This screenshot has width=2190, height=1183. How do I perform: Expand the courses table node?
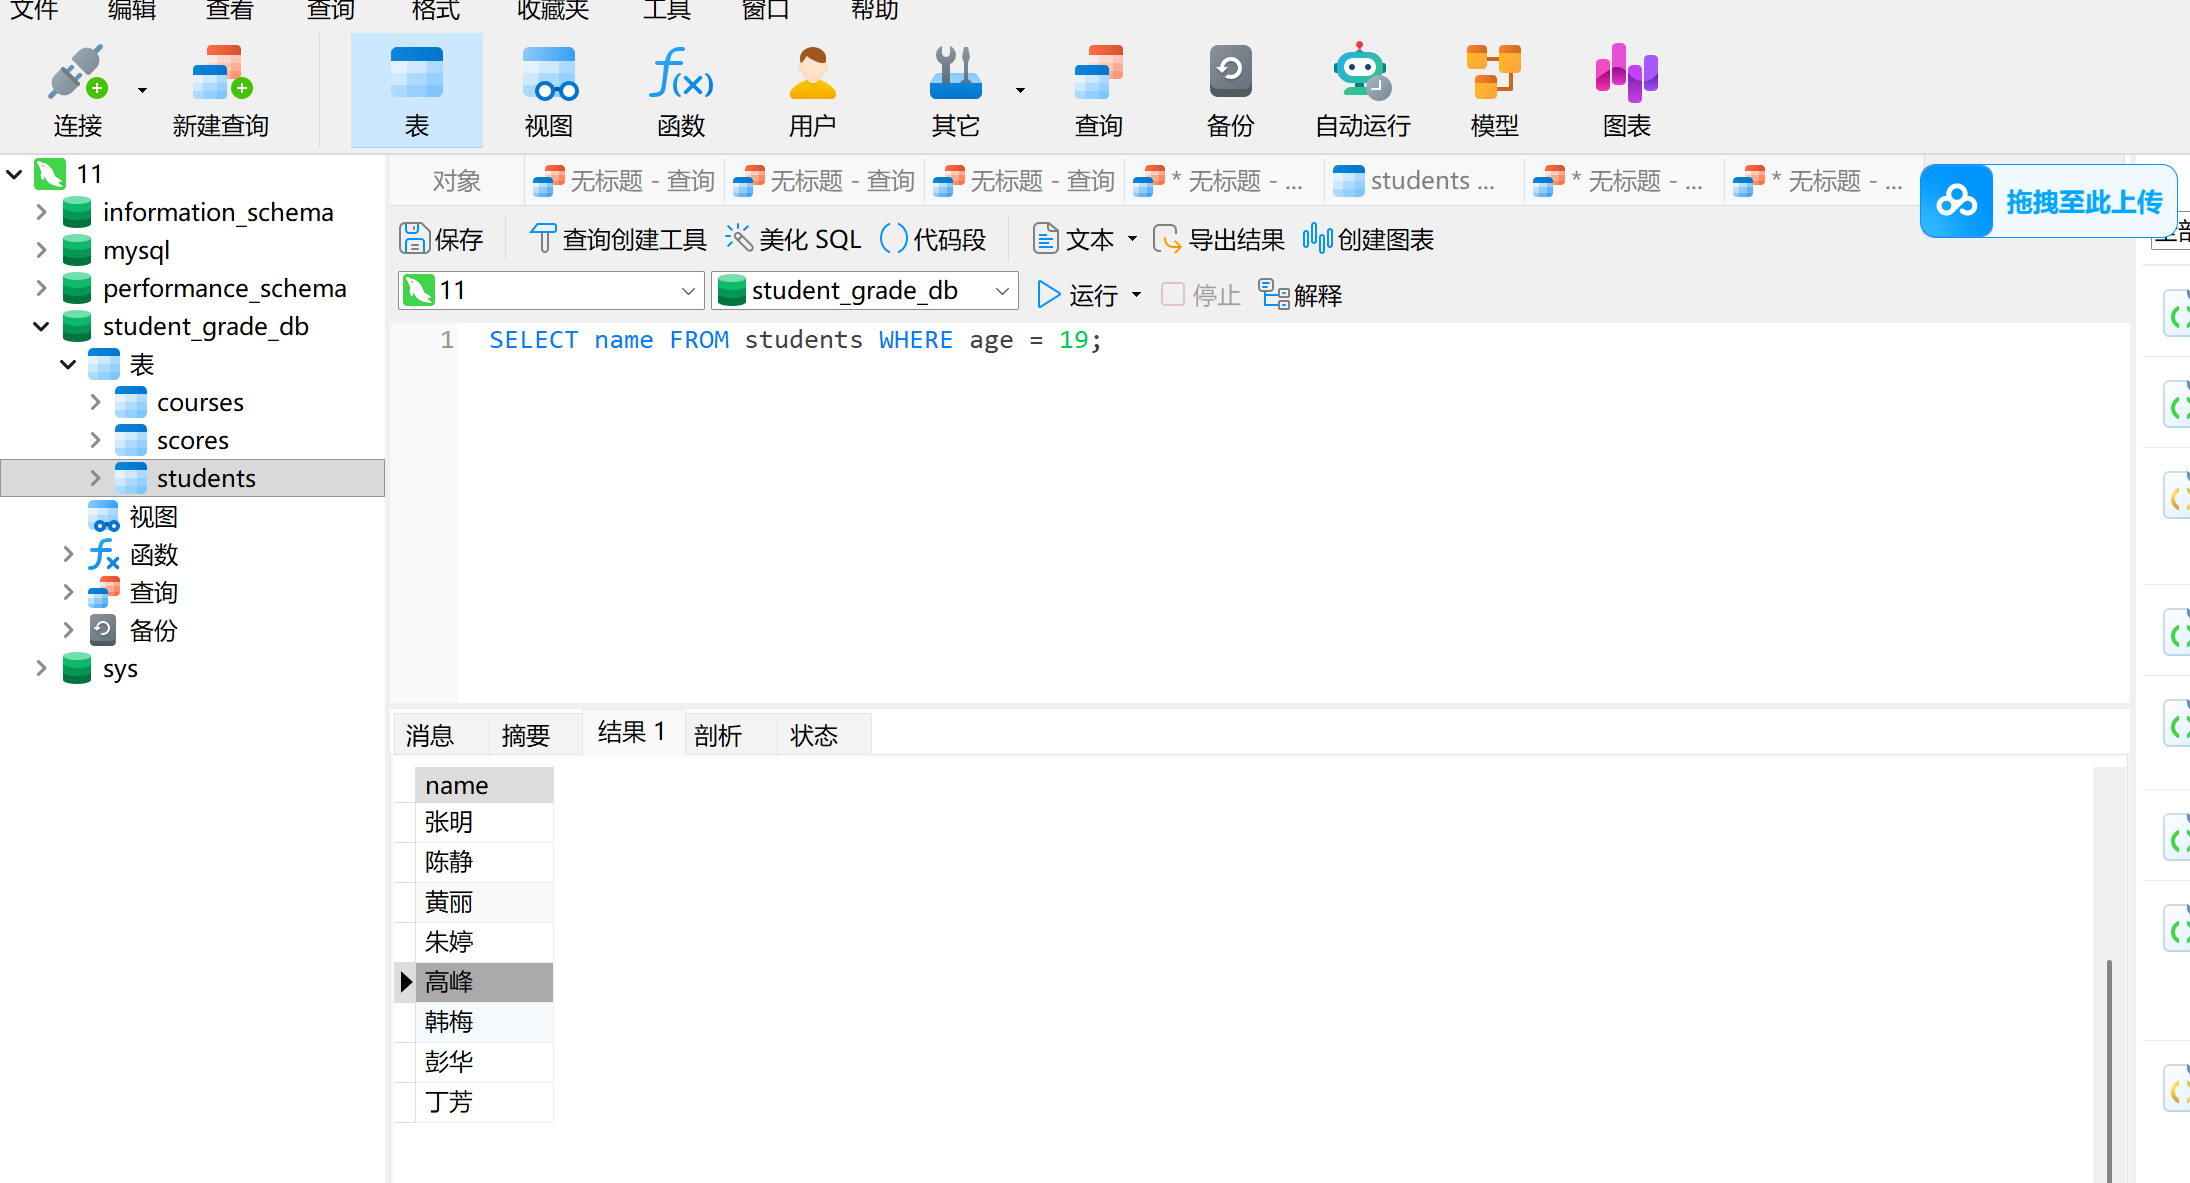point(95,403)
